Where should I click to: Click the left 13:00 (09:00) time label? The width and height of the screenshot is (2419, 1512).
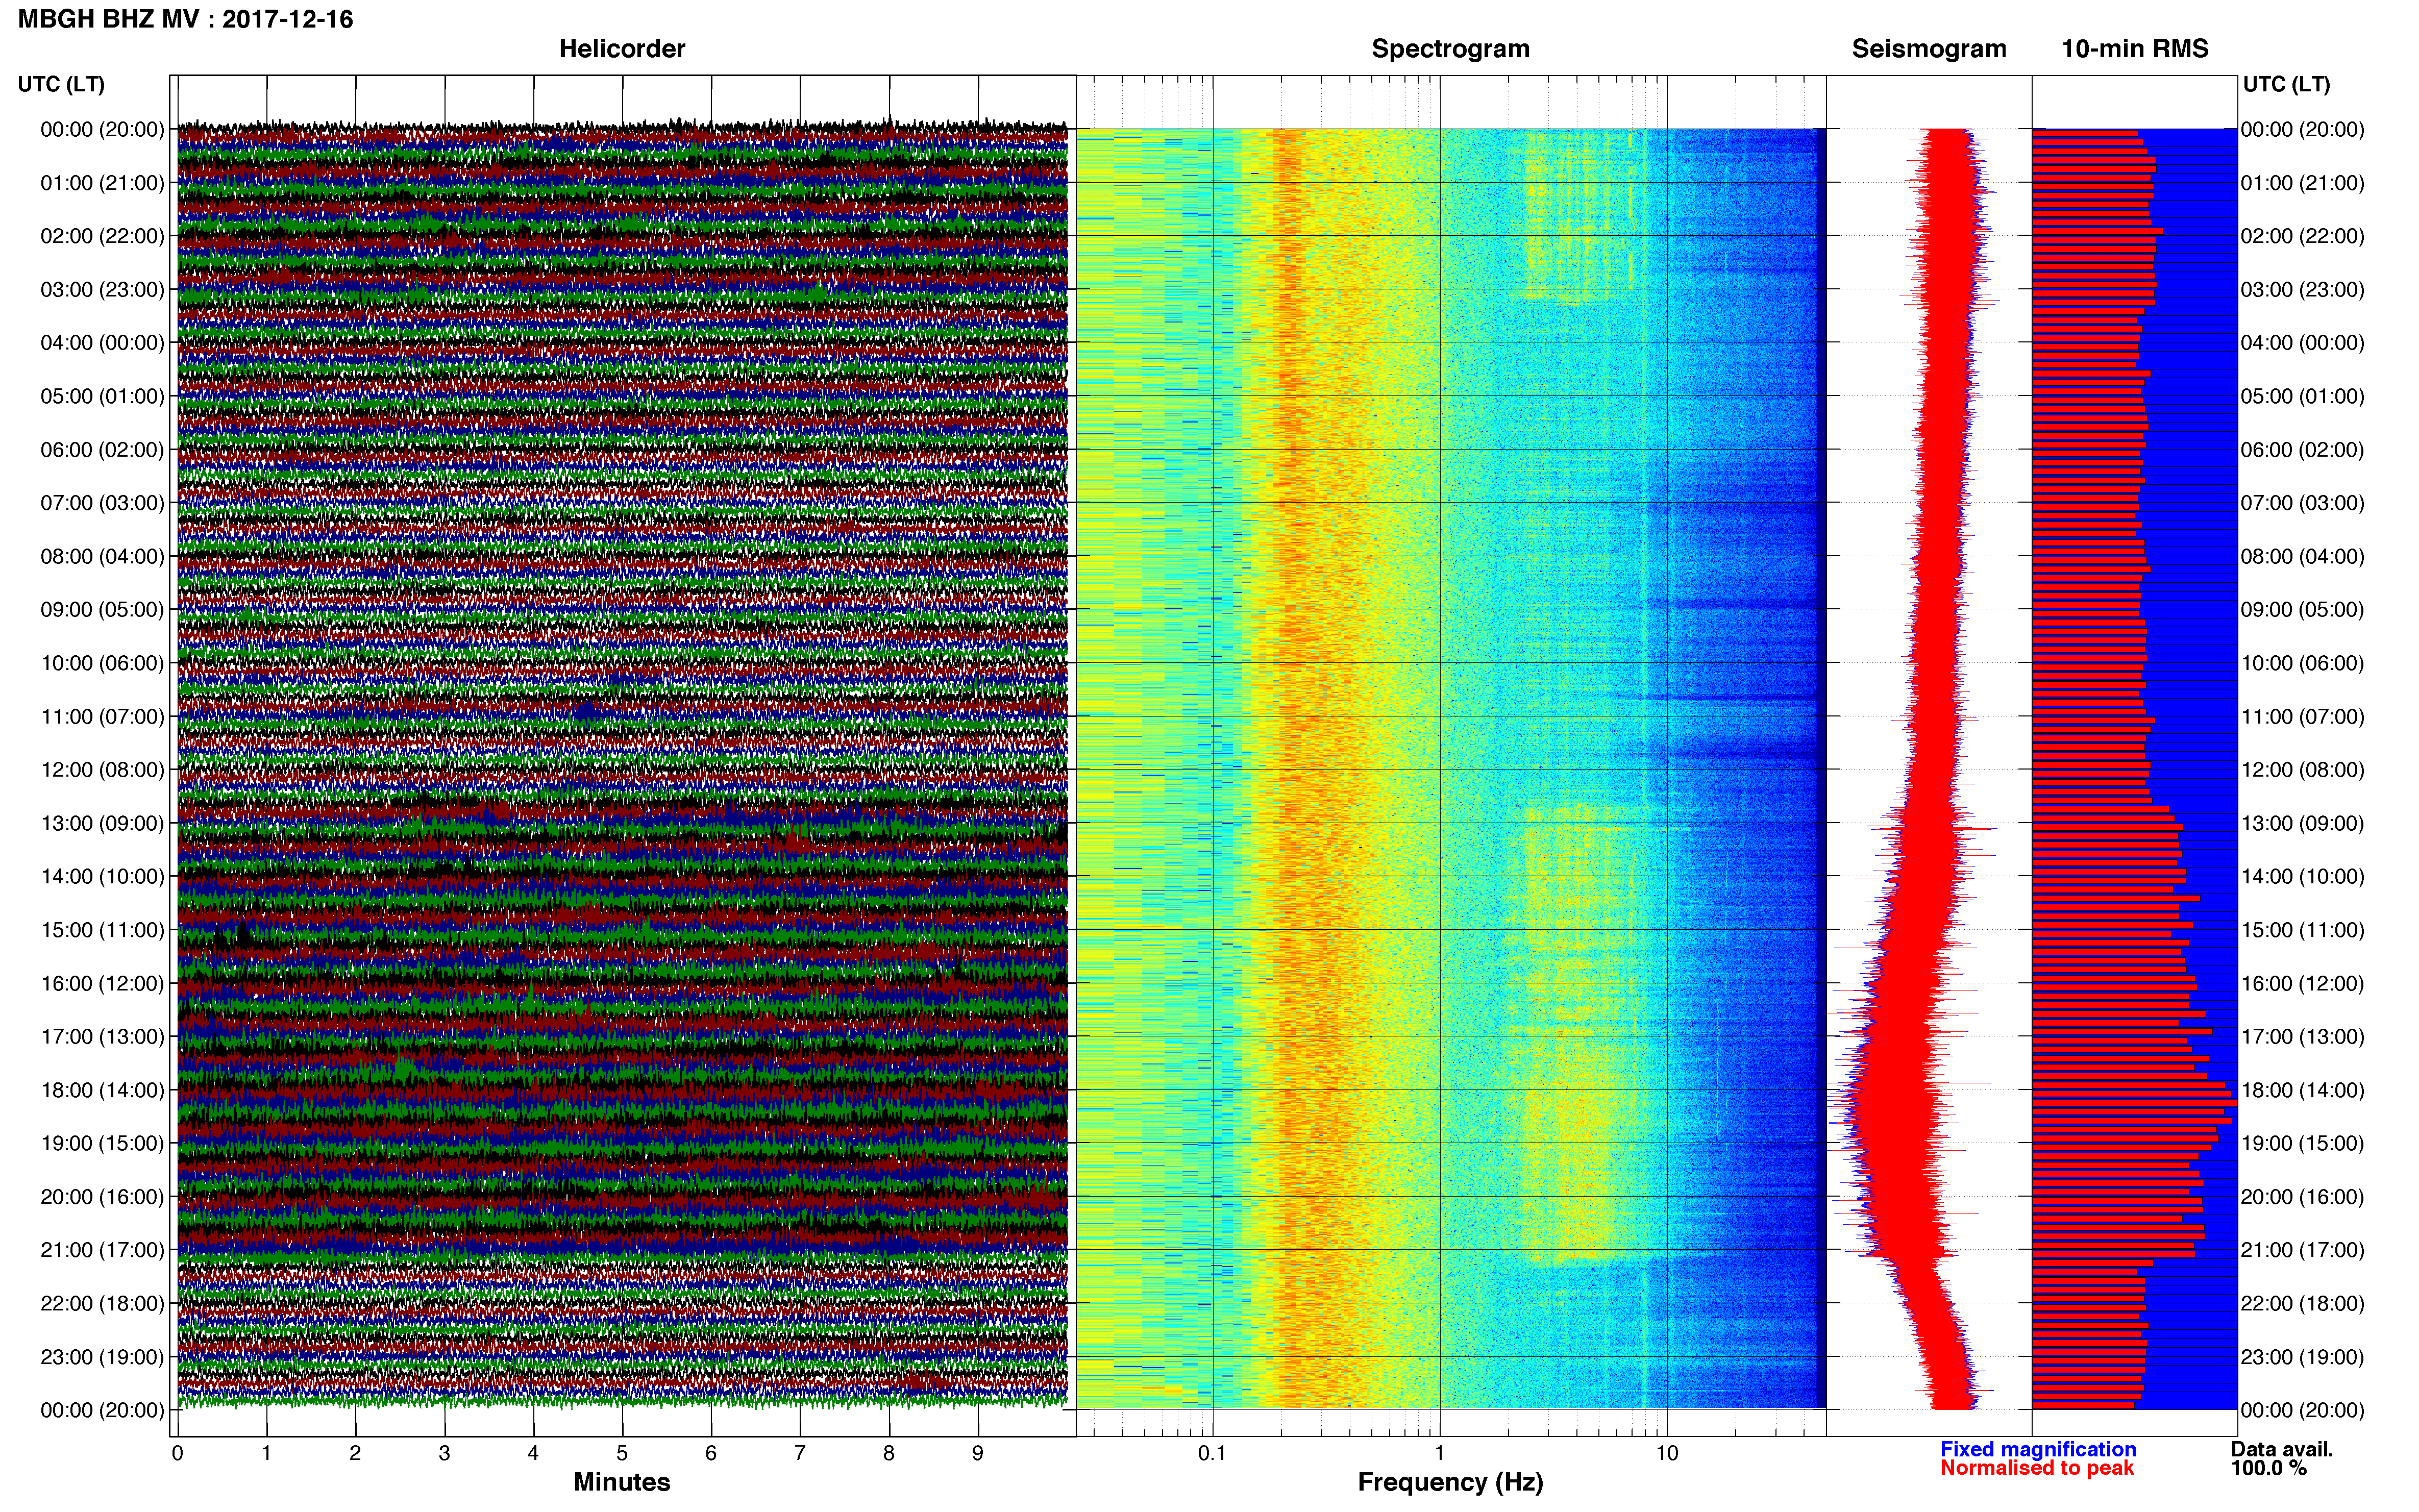coord(102,824)
